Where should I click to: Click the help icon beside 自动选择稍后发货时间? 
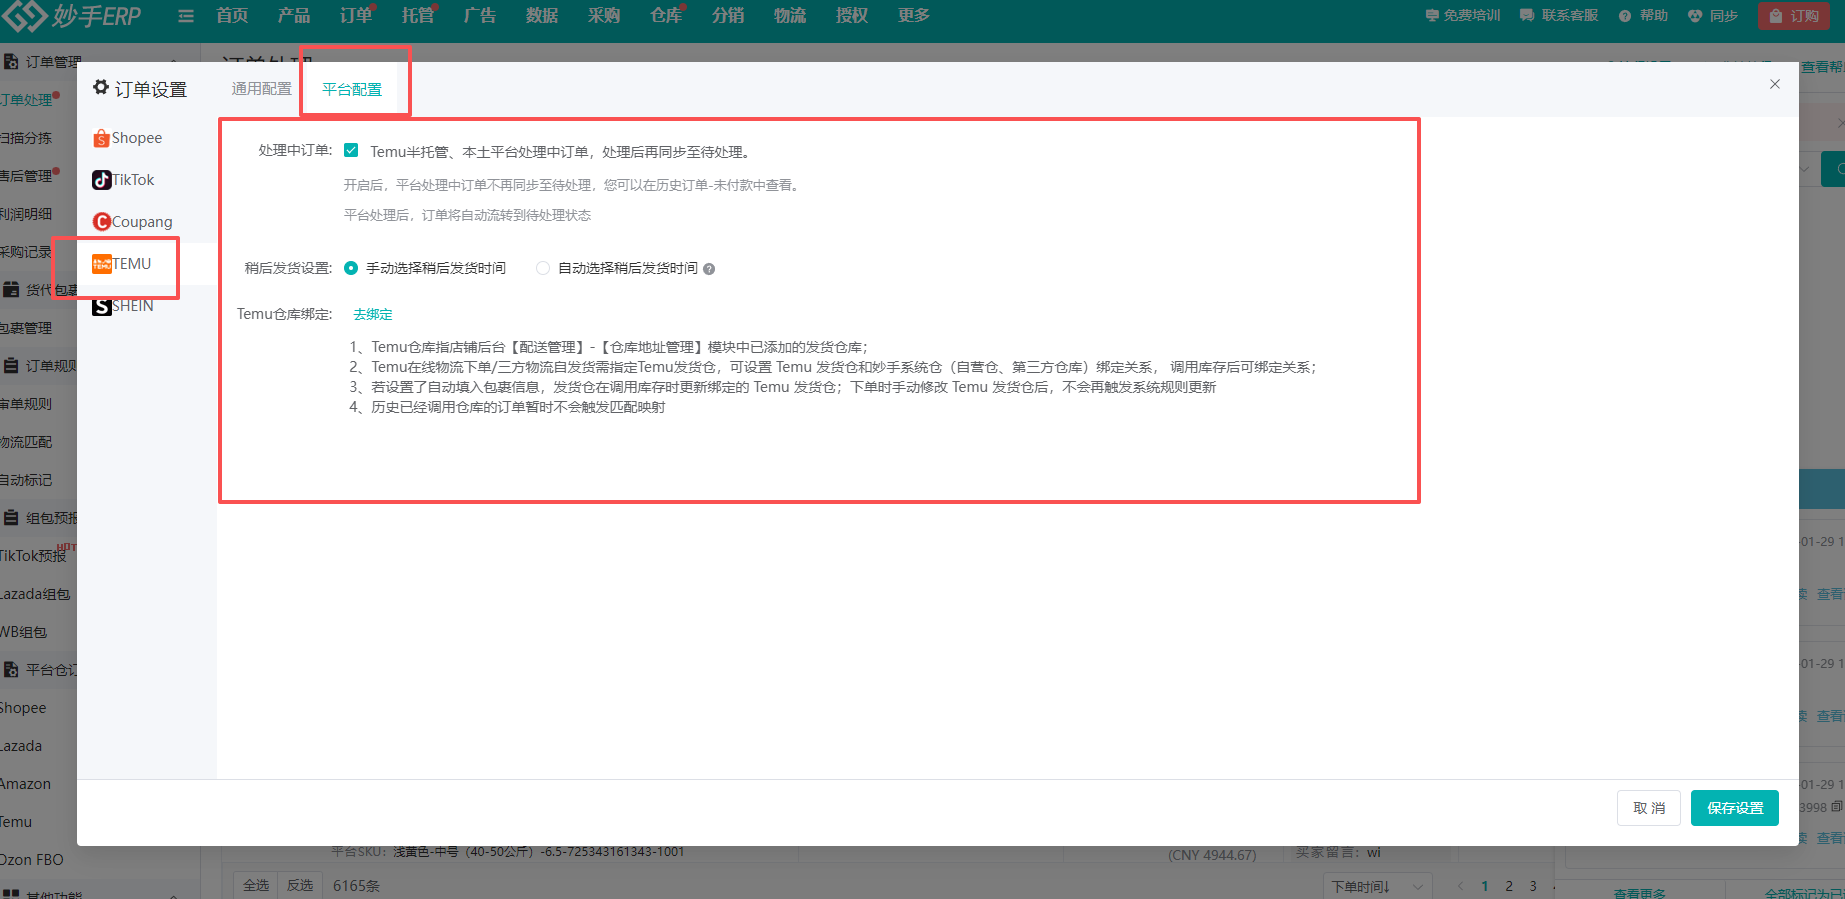click(709, 269)
